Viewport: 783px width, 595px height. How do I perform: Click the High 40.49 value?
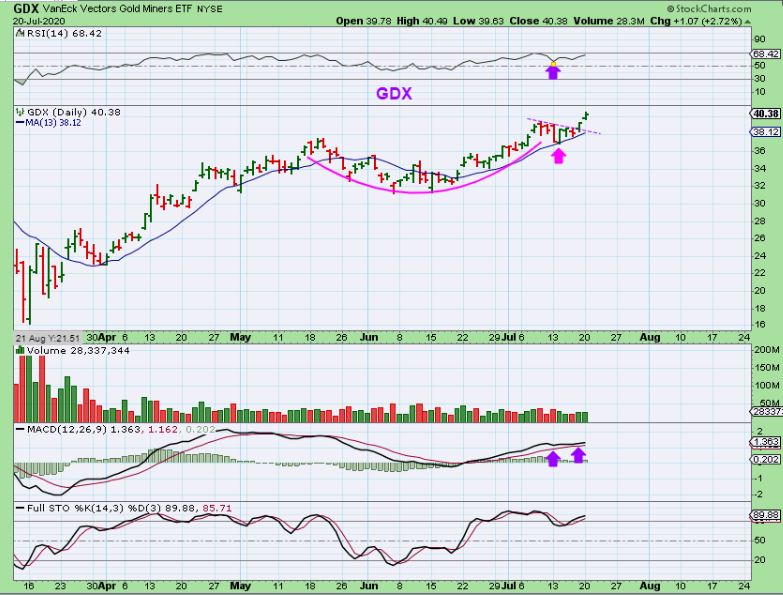(423, 21)
